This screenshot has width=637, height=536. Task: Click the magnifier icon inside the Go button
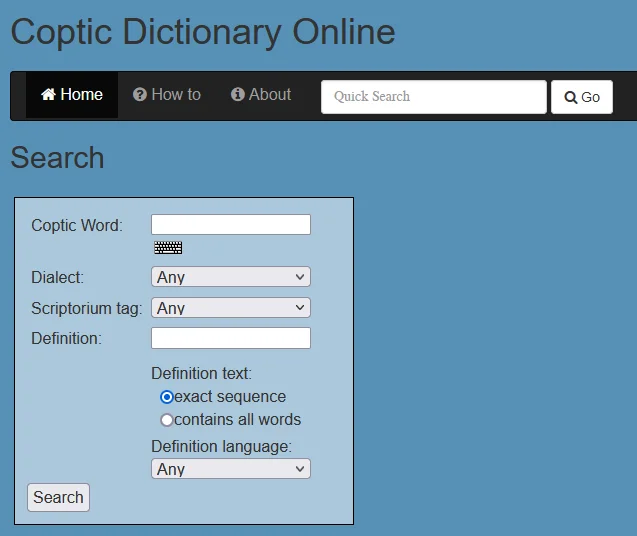571,98
